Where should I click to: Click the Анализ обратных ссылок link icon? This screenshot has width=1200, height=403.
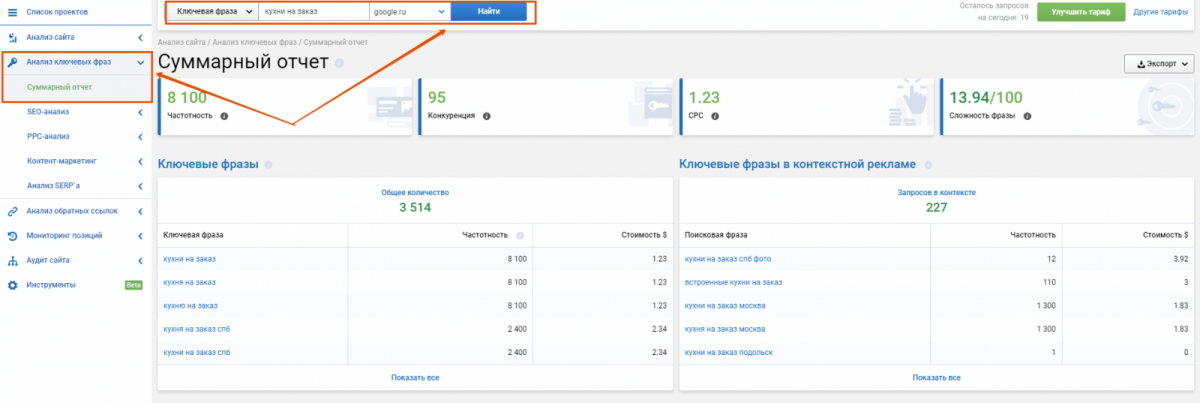pos(12,211)
